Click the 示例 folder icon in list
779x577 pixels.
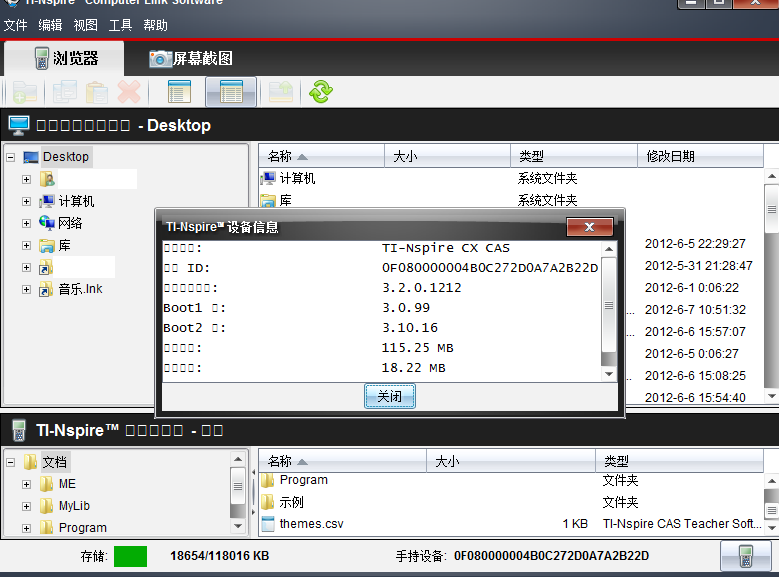click(x=268, y=502)
